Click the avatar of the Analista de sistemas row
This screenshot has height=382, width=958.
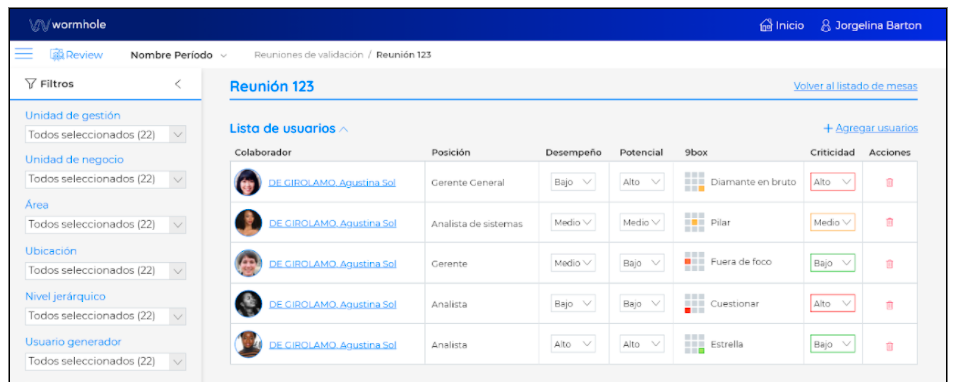pos(248,222)
